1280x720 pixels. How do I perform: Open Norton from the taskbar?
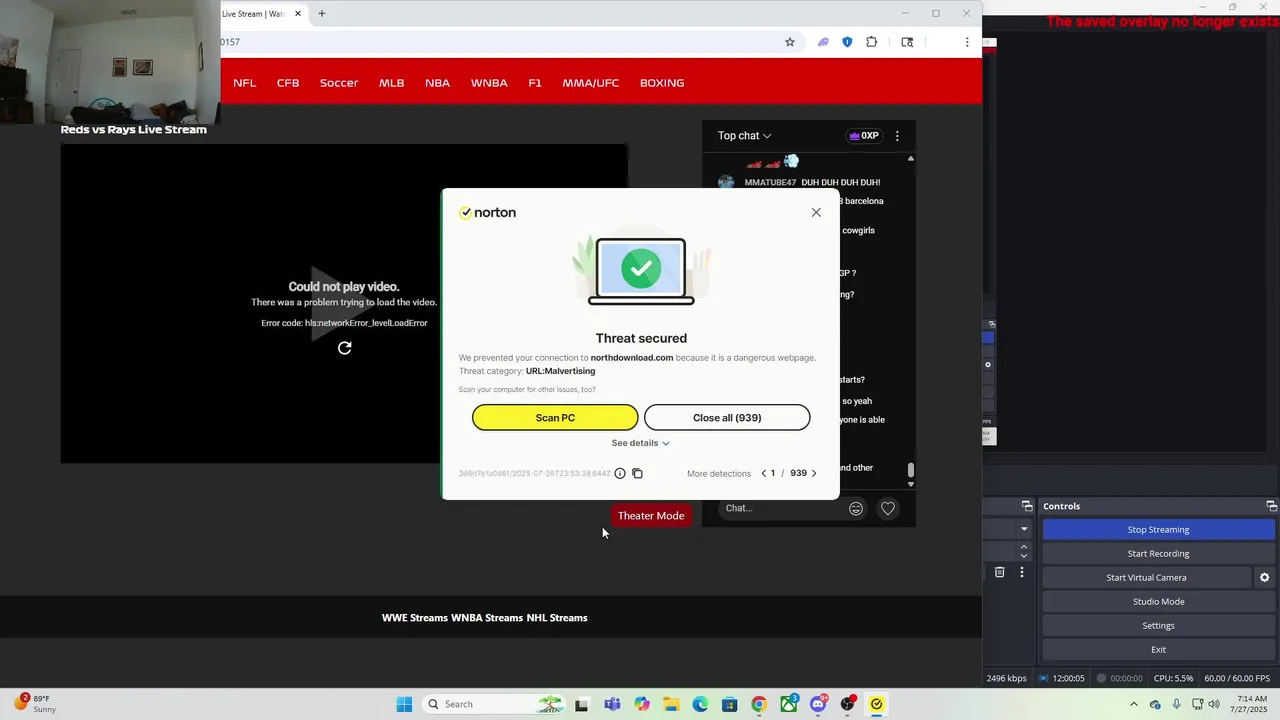[x=877, y=704]
